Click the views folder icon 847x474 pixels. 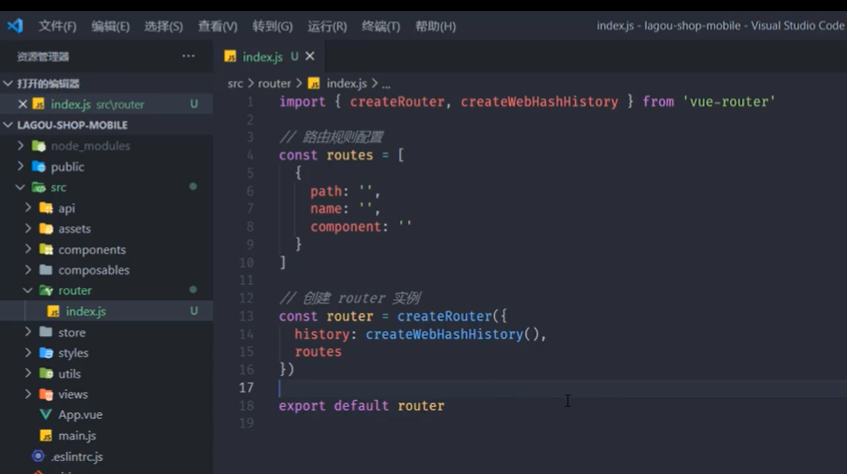[x=46, y=395]
